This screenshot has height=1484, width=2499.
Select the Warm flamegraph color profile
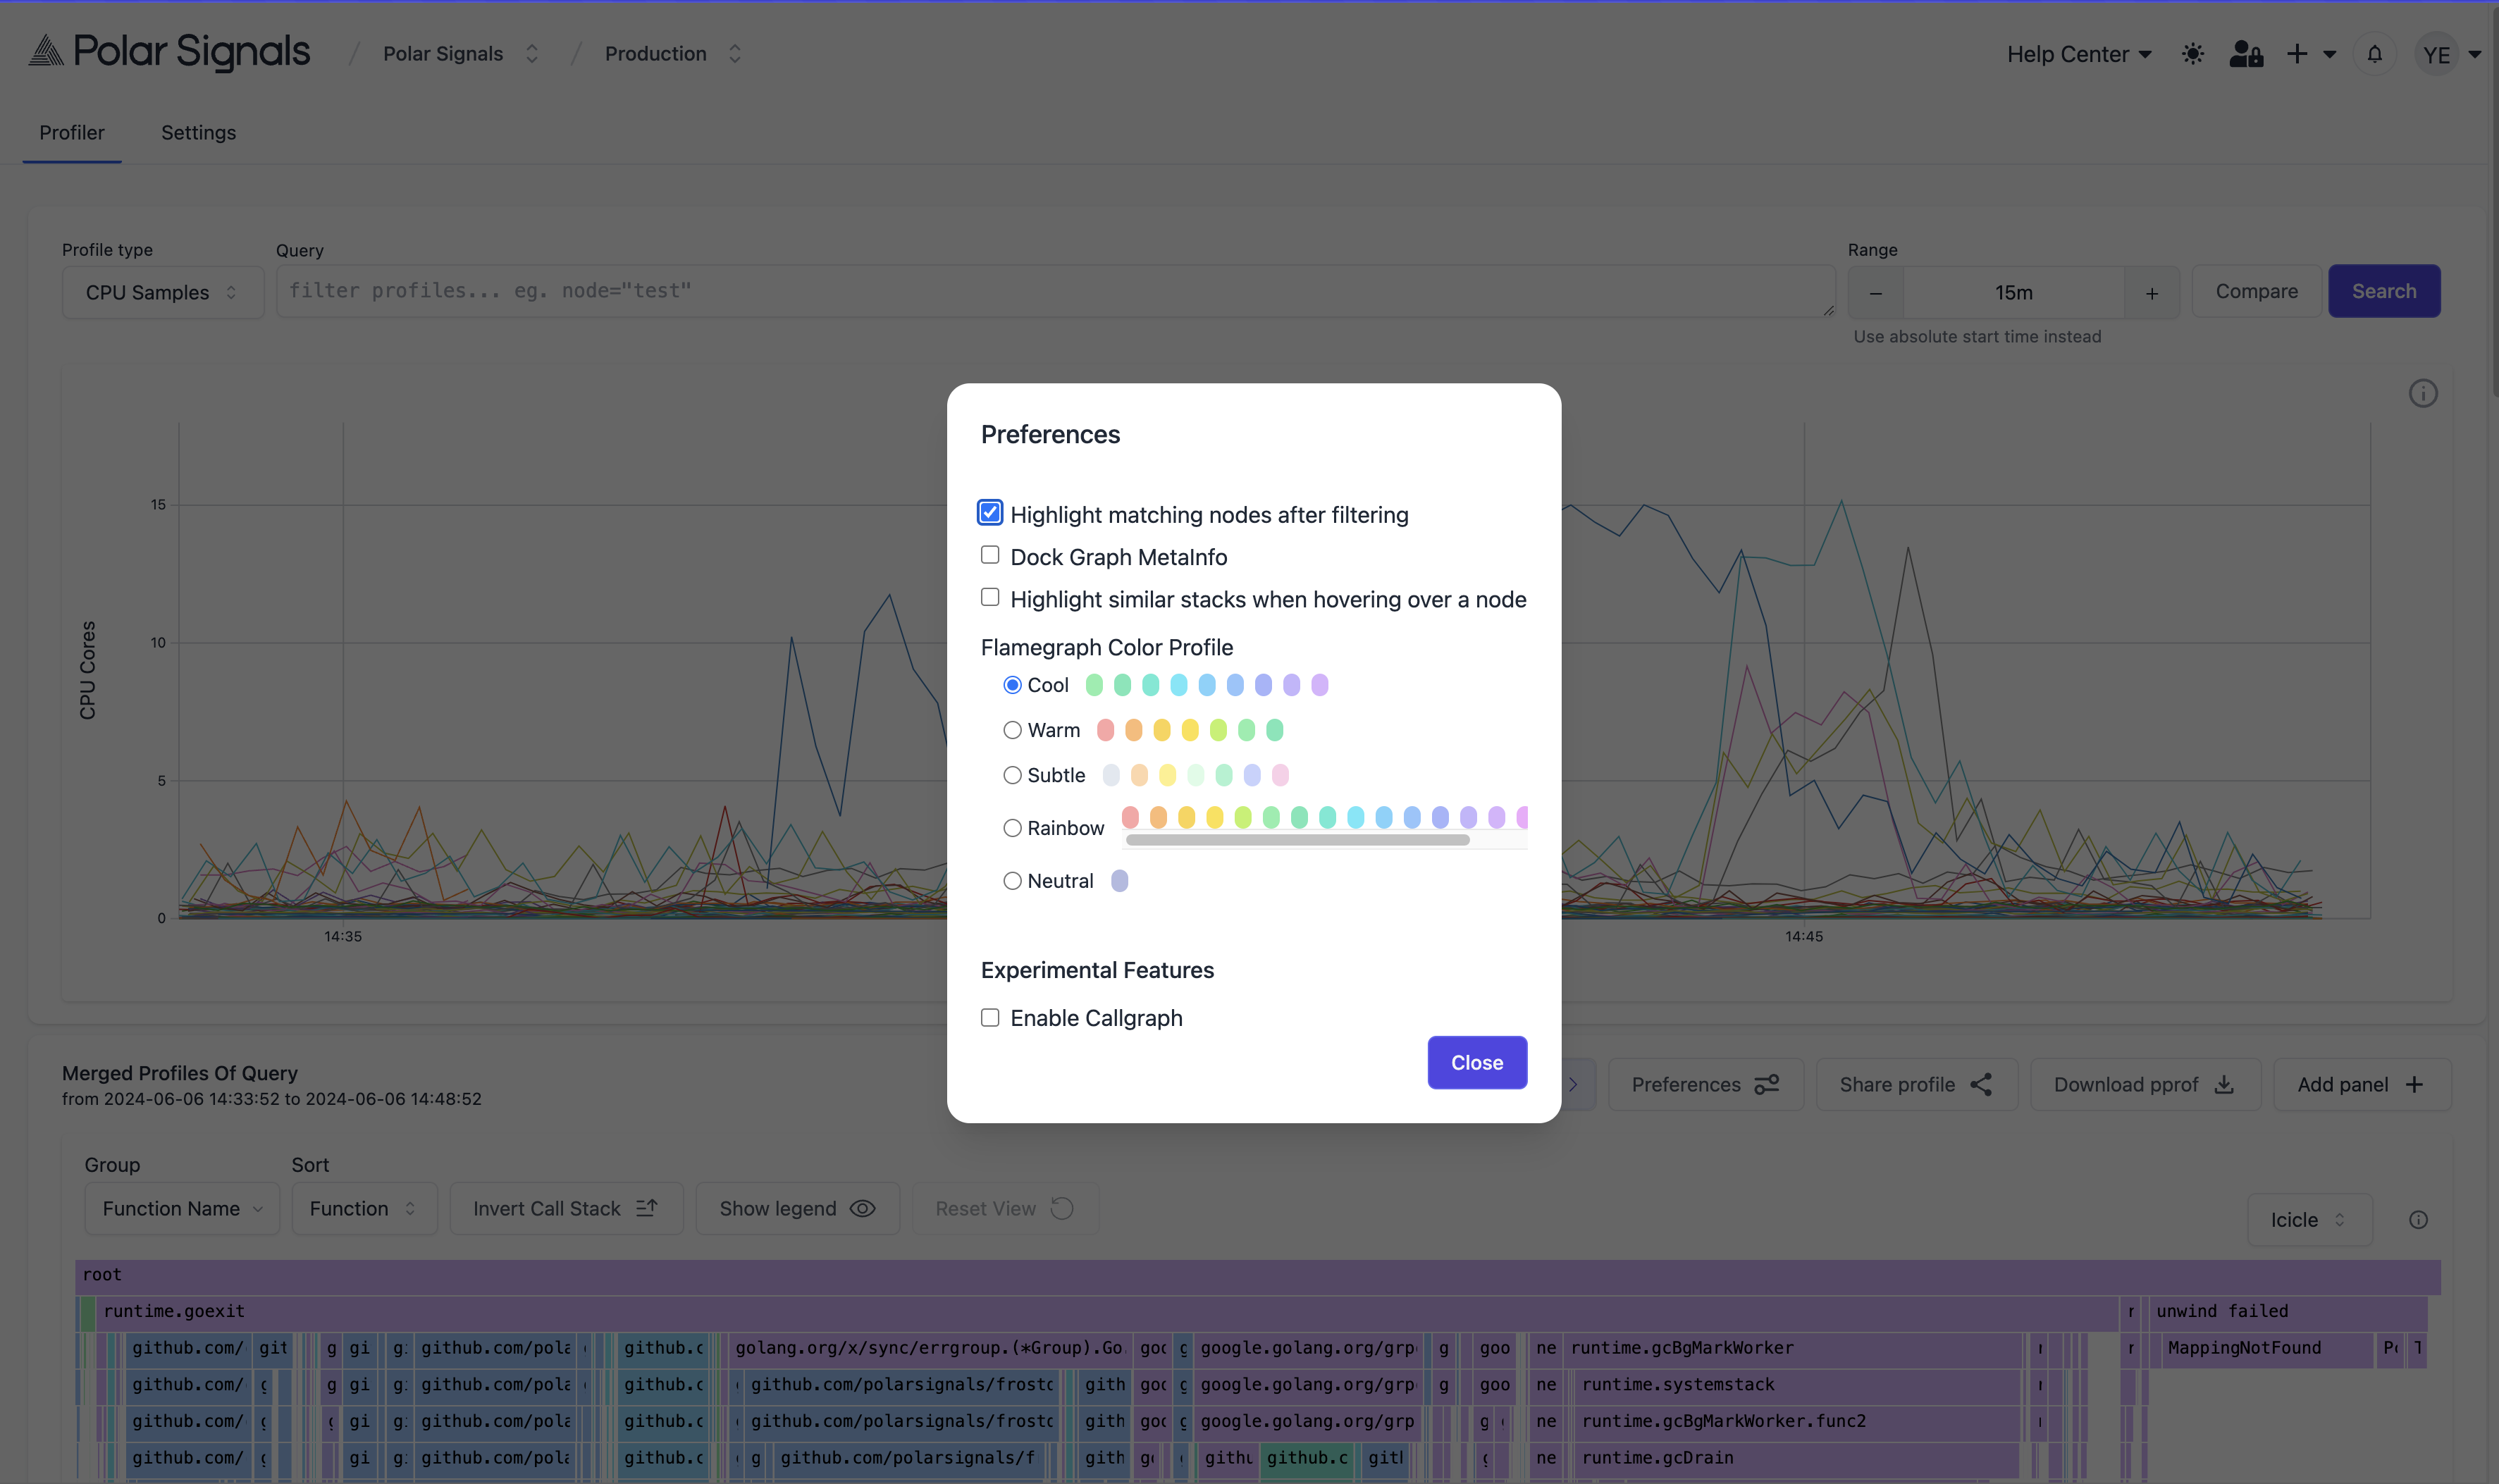click(1012, 730)
